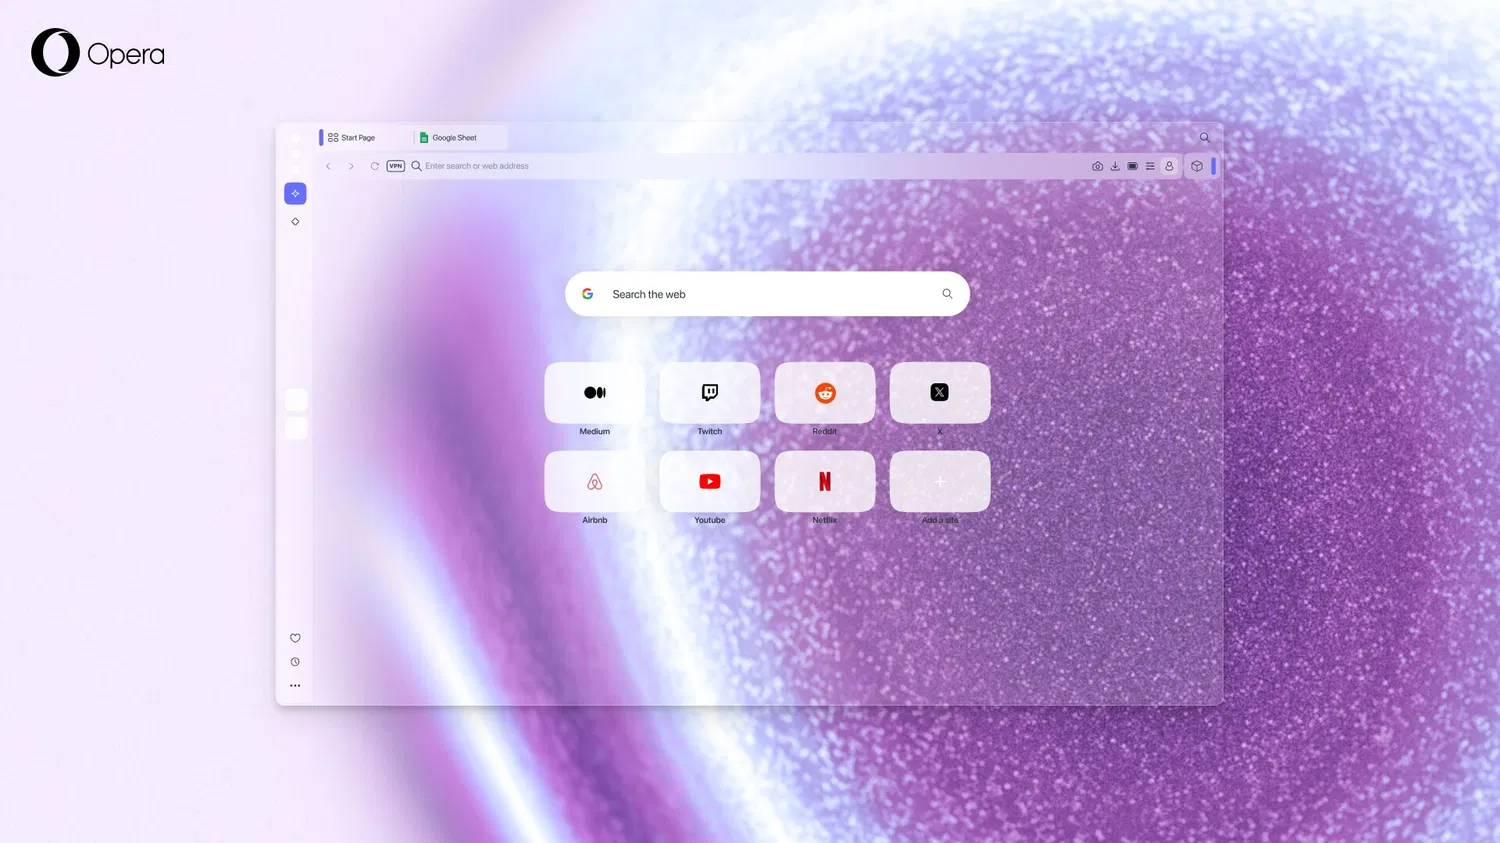The width and height of the screenshot is (1500, 843).
Task: Open bookmarks via the sidebar heart icon
Action: point(295,638)
